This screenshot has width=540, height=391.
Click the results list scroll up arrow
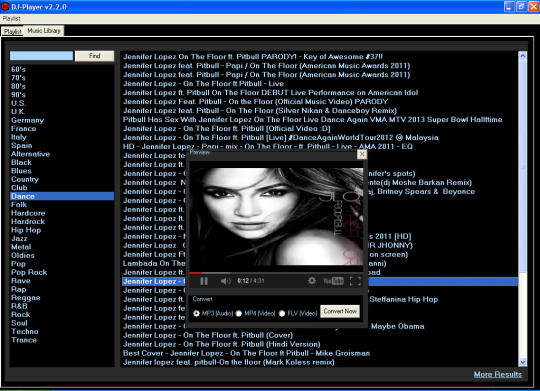pos(522,55)
